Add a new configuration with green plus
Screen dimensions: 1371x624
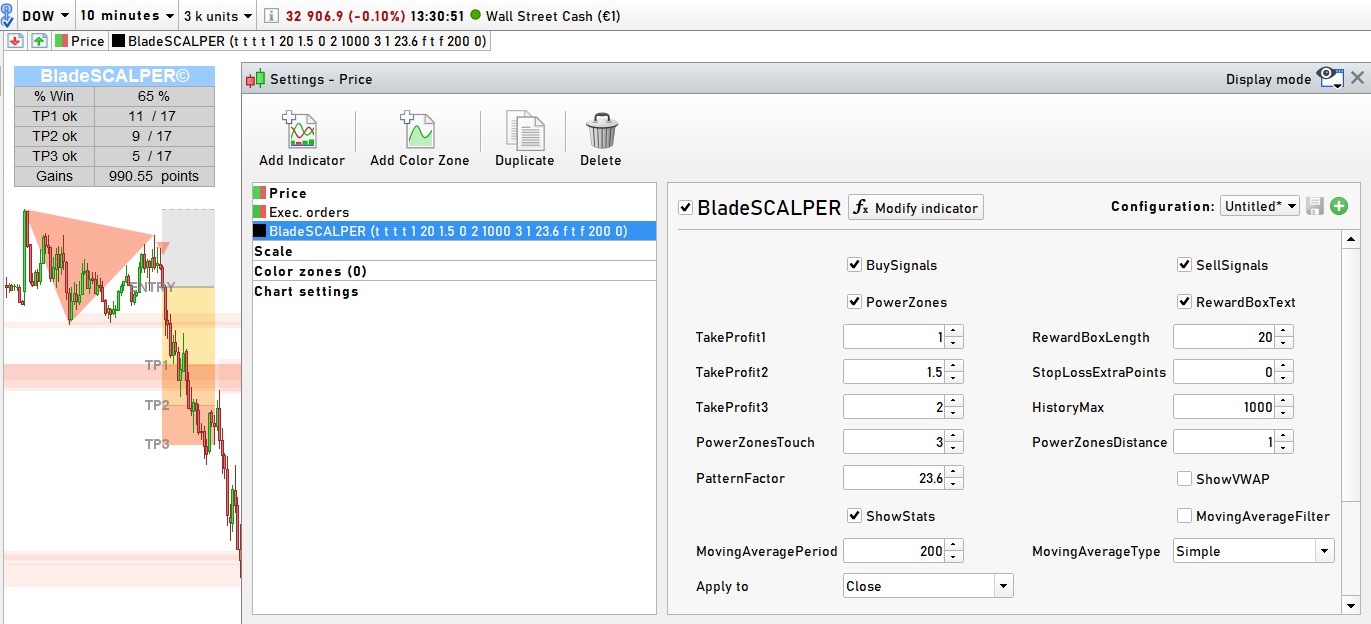[x=1339, y=206]
